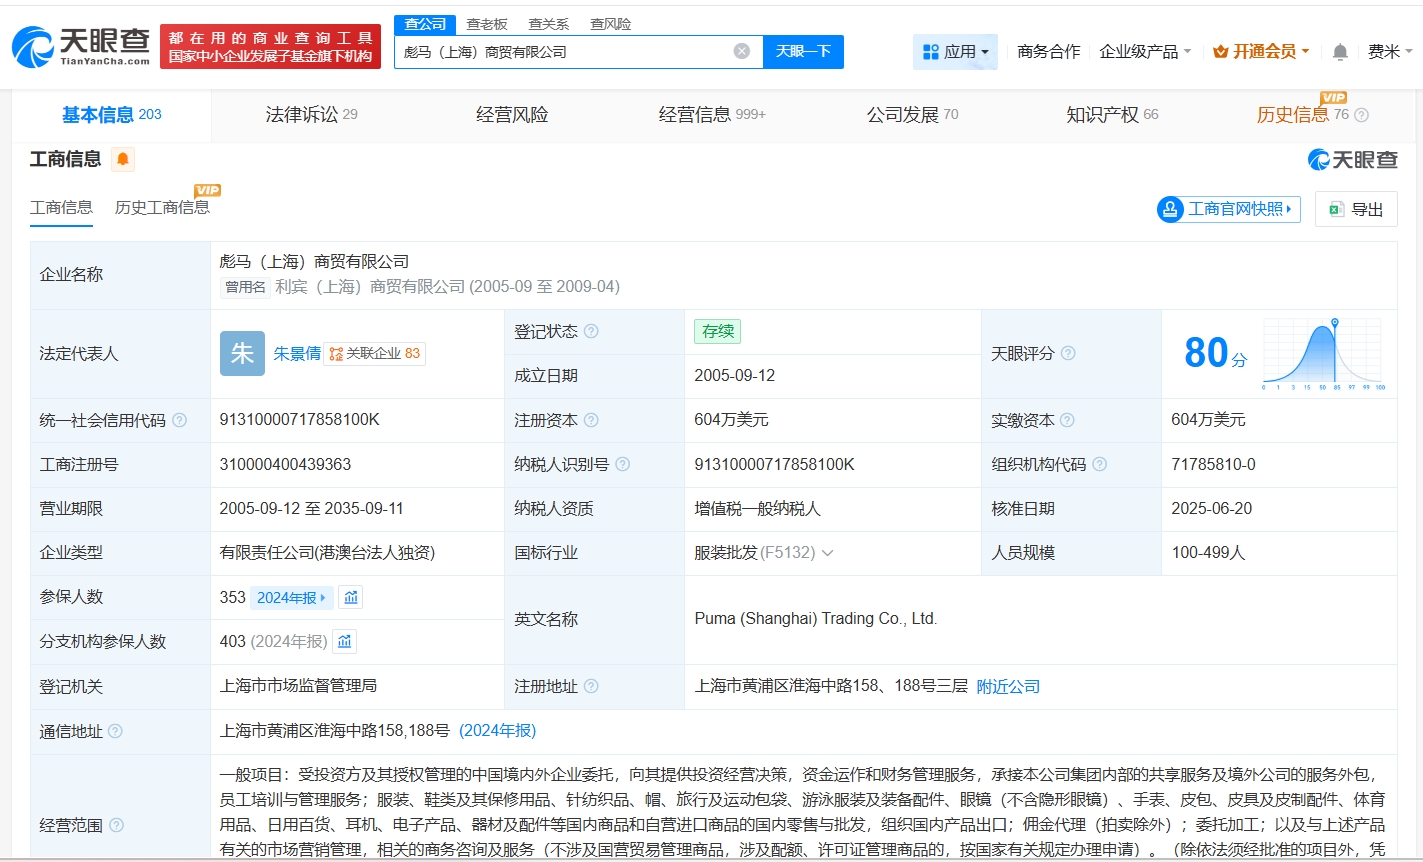
Task: Expand the 企业级产品 dropdown
Action: pyautogui.click(x=1145, y=52)
